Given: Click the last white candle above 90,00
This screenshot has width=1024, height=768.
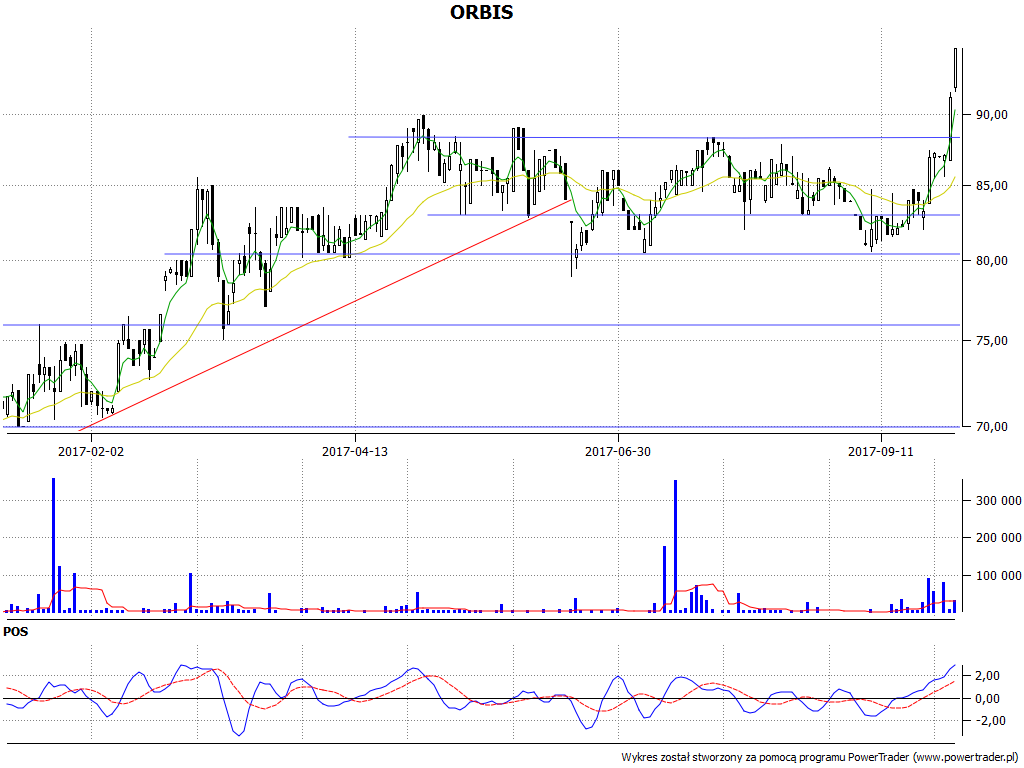Looking at the screenshot, I should 955,69.
